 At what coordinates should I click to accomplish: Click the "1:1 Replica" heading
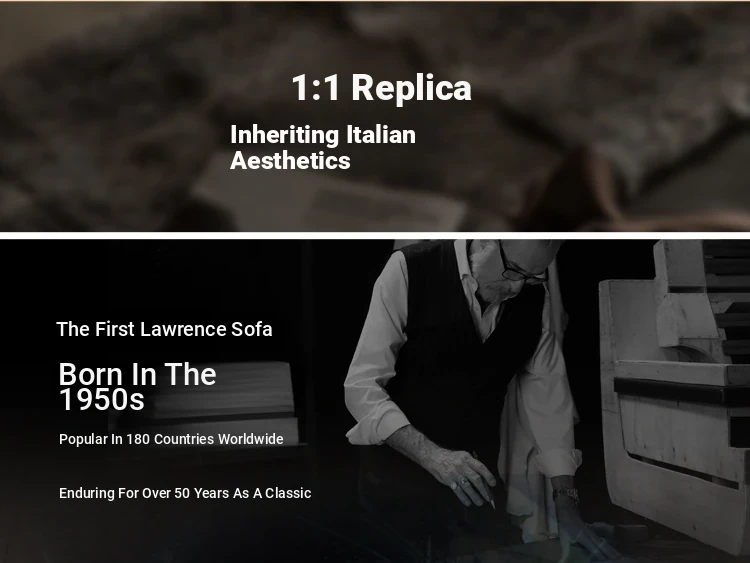(381, 88)
